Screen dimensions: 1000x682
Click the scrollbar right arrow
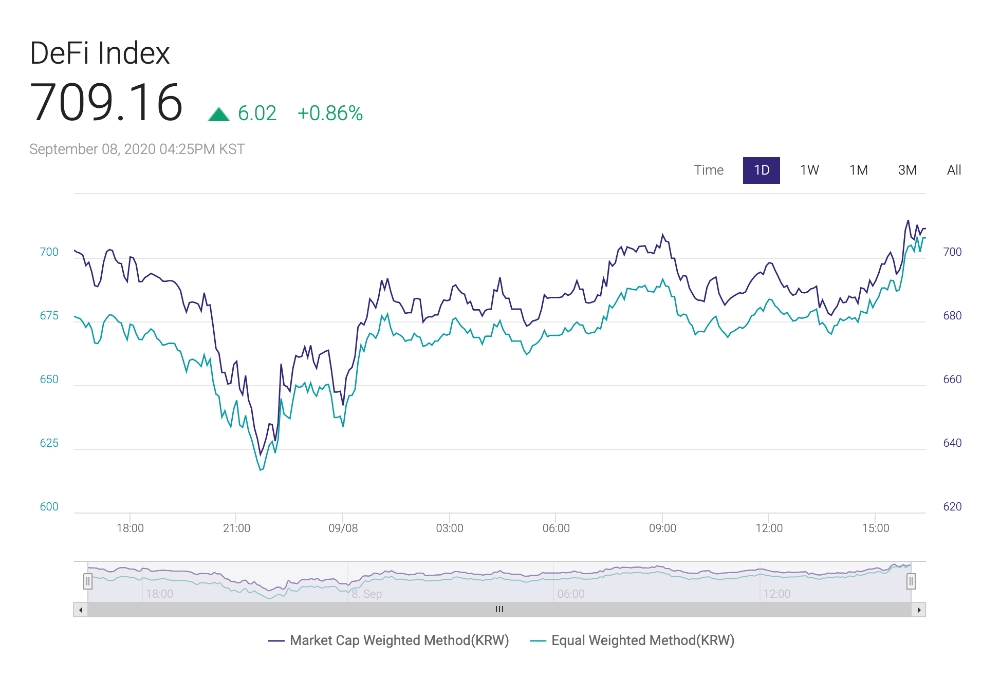[x=919, y=609]
